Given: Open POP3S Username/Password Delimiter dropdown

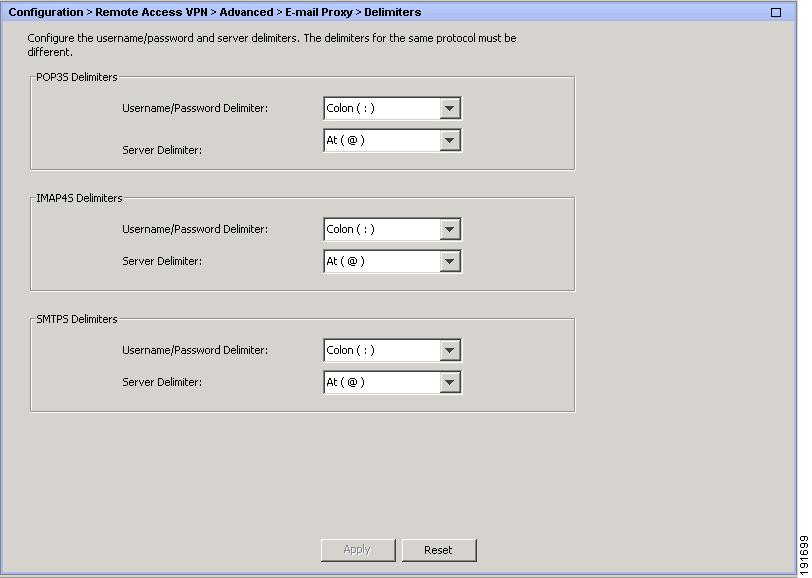Looking at the screenshot, I should [392, 108].
